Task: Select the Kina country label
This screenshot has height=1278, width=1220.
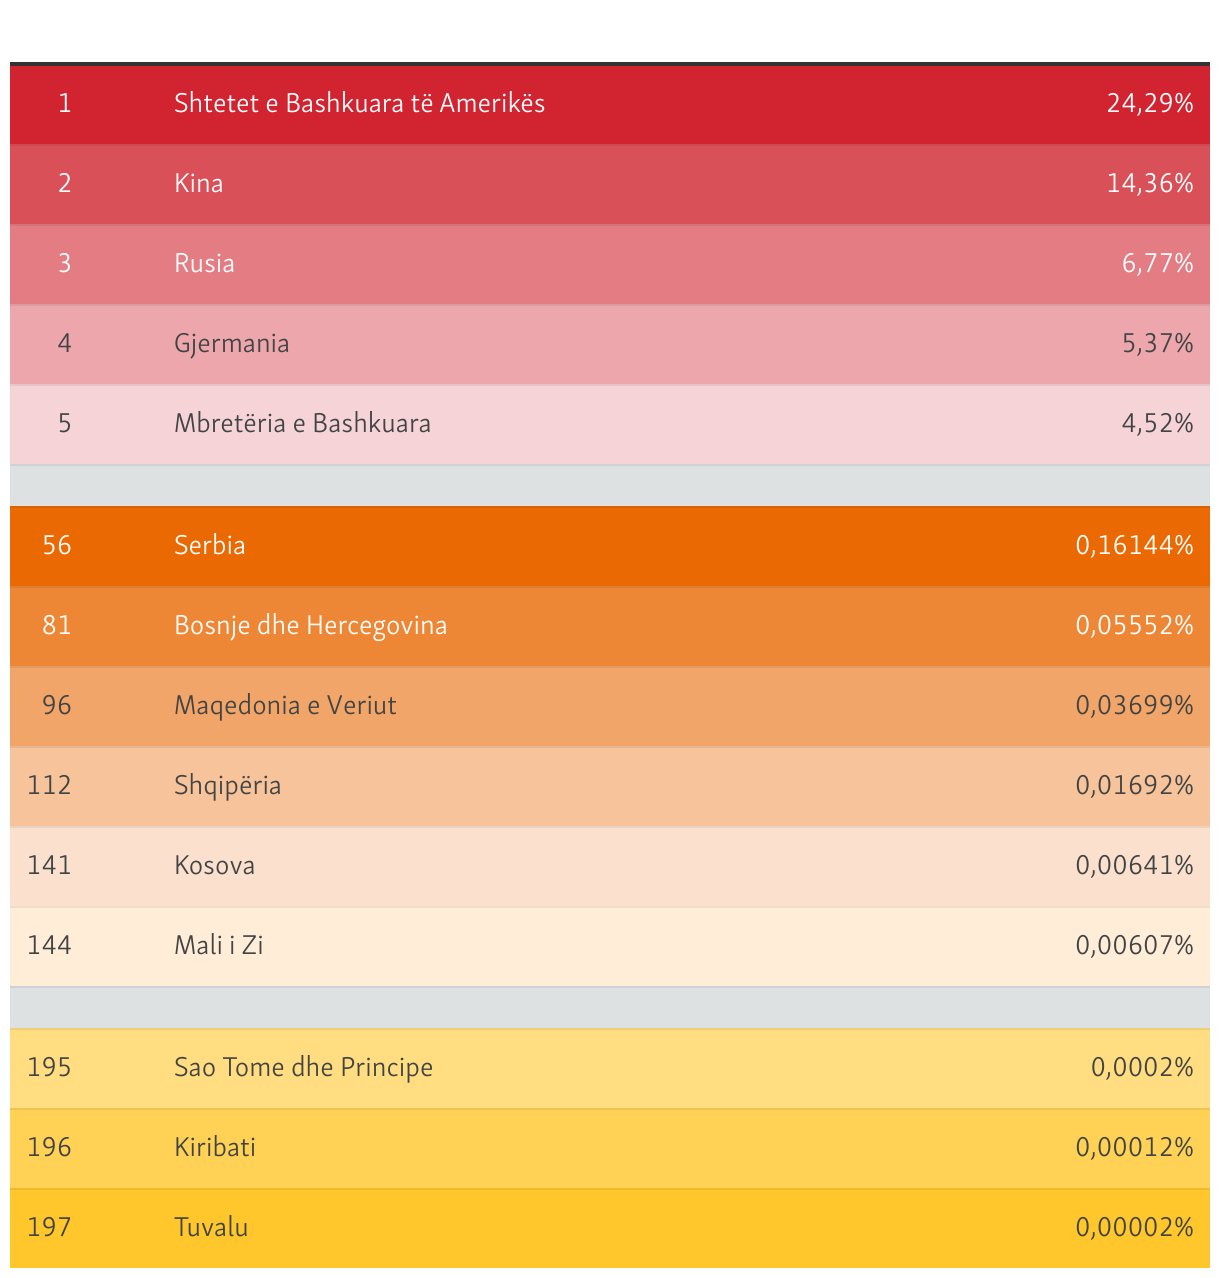Action: [198, 183]
